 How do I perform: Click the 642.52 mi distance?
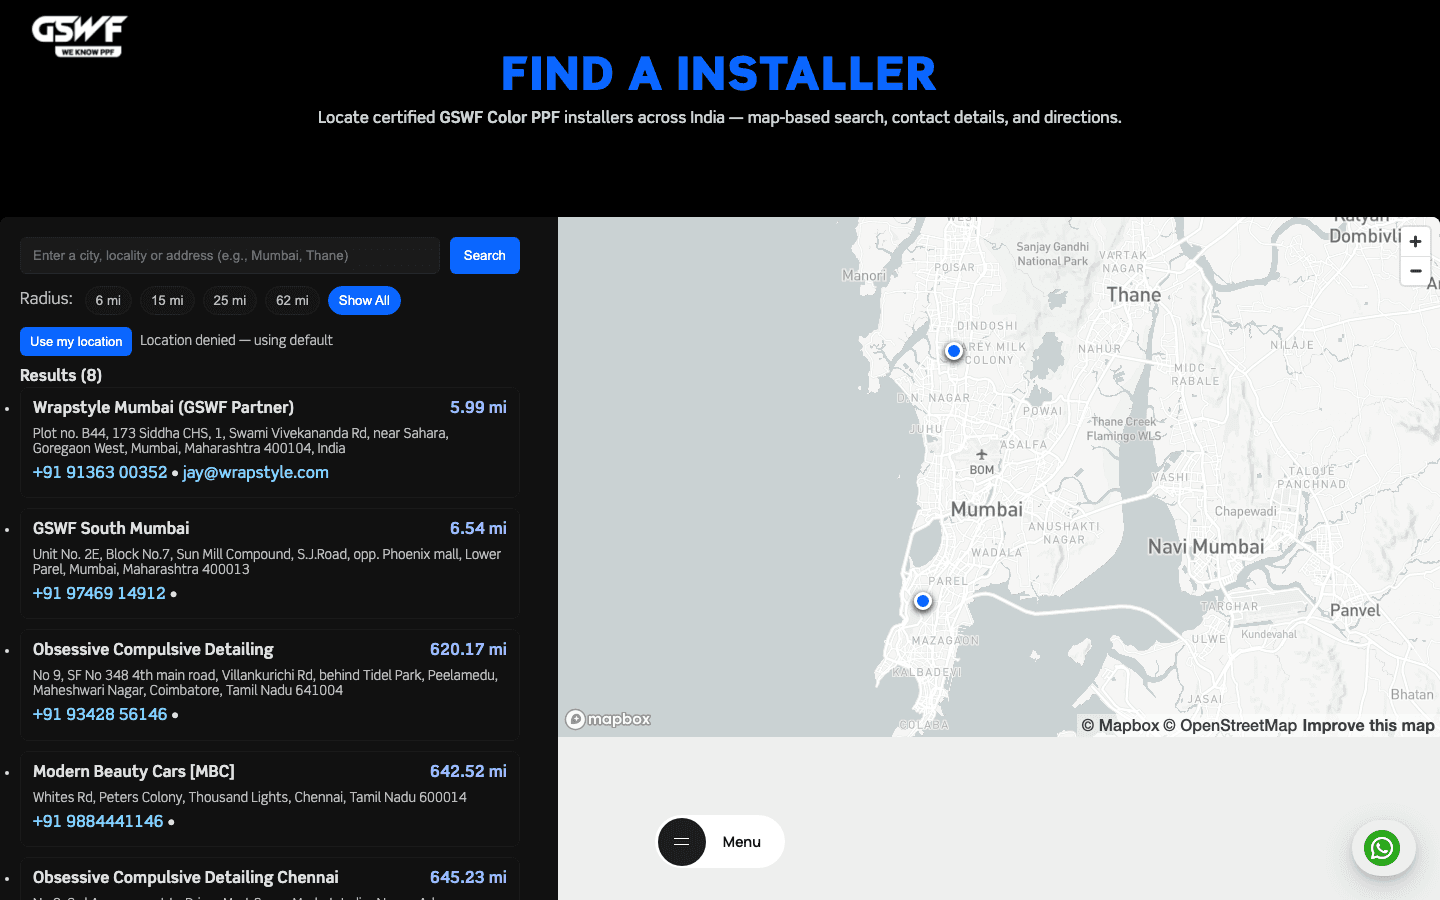(x=468, y=771)
